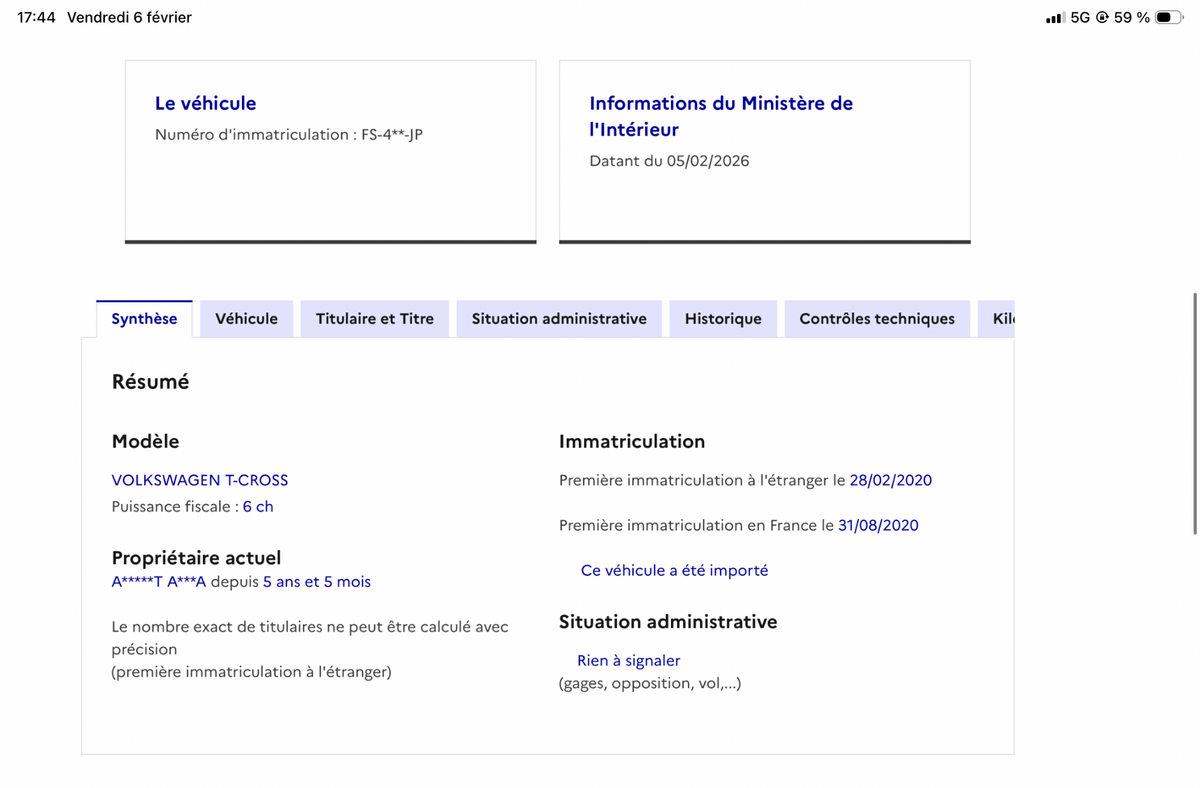Tap the cellular signal bars icon
The image size is (1200, 788).
[1055, 17]
